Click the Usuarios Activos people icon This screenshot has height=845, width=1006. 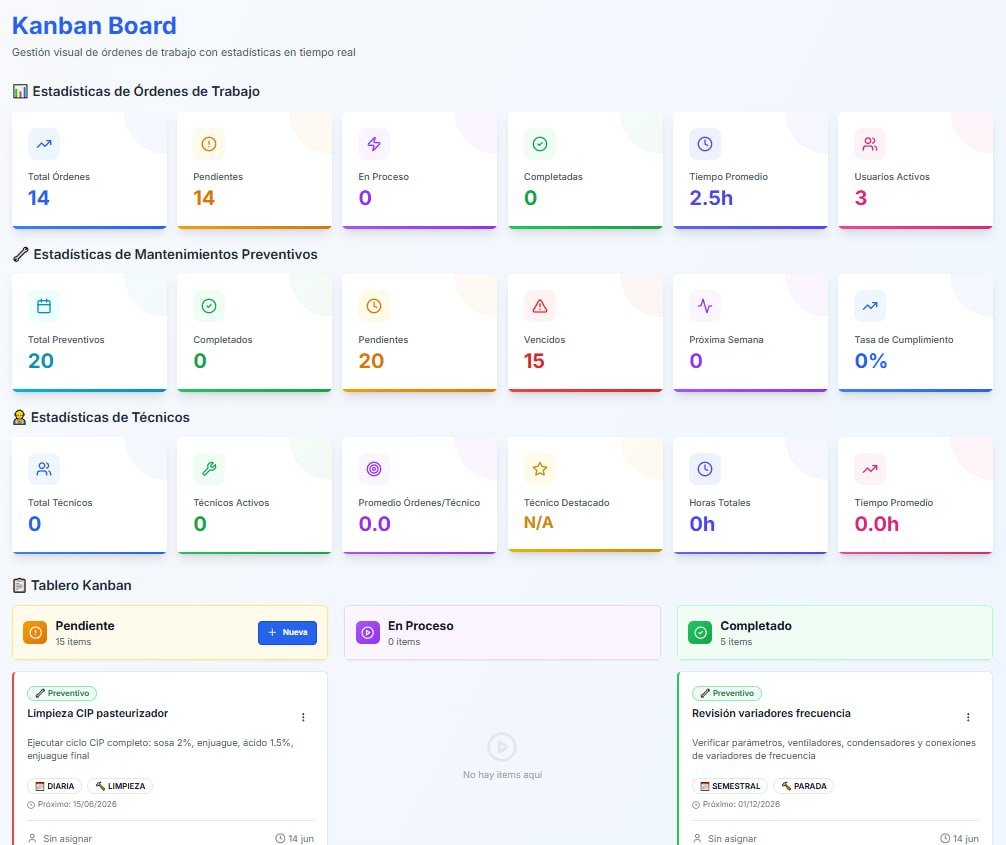[x=870, y=144]
